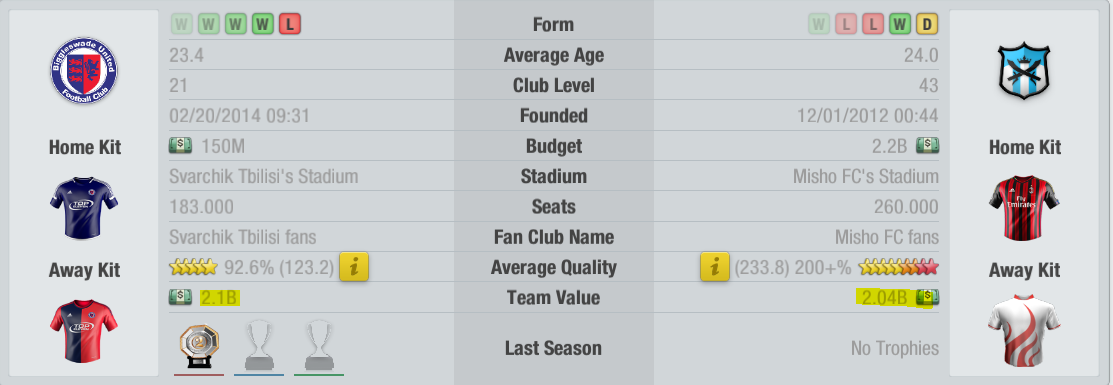Click the second grey trophy cup
This screenshot has width=1113, height=385.
pos(258,345)
